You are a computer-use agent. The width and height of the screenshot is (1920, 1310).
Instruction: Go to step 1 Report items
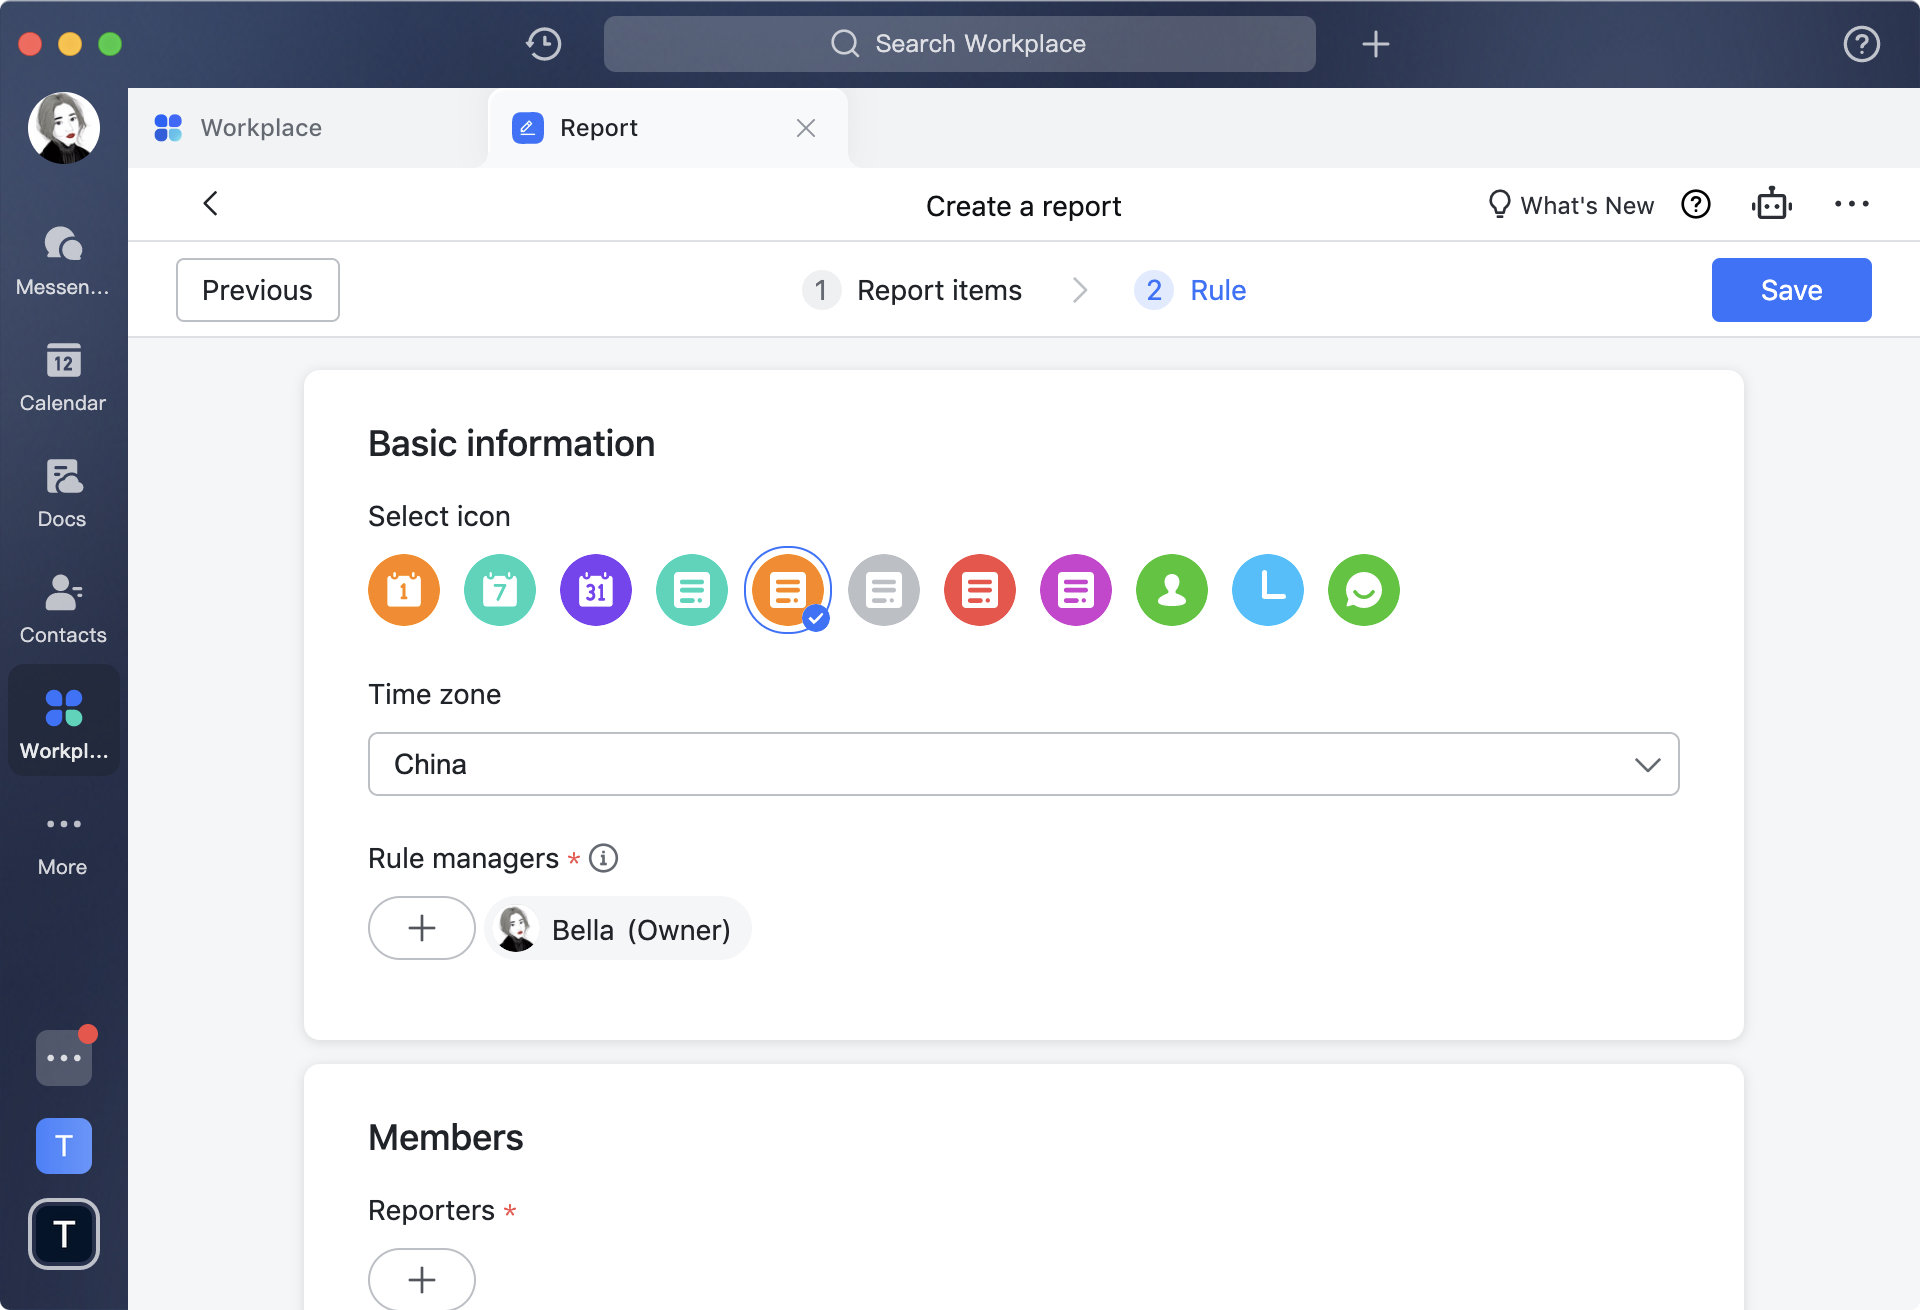click(912, 290)
